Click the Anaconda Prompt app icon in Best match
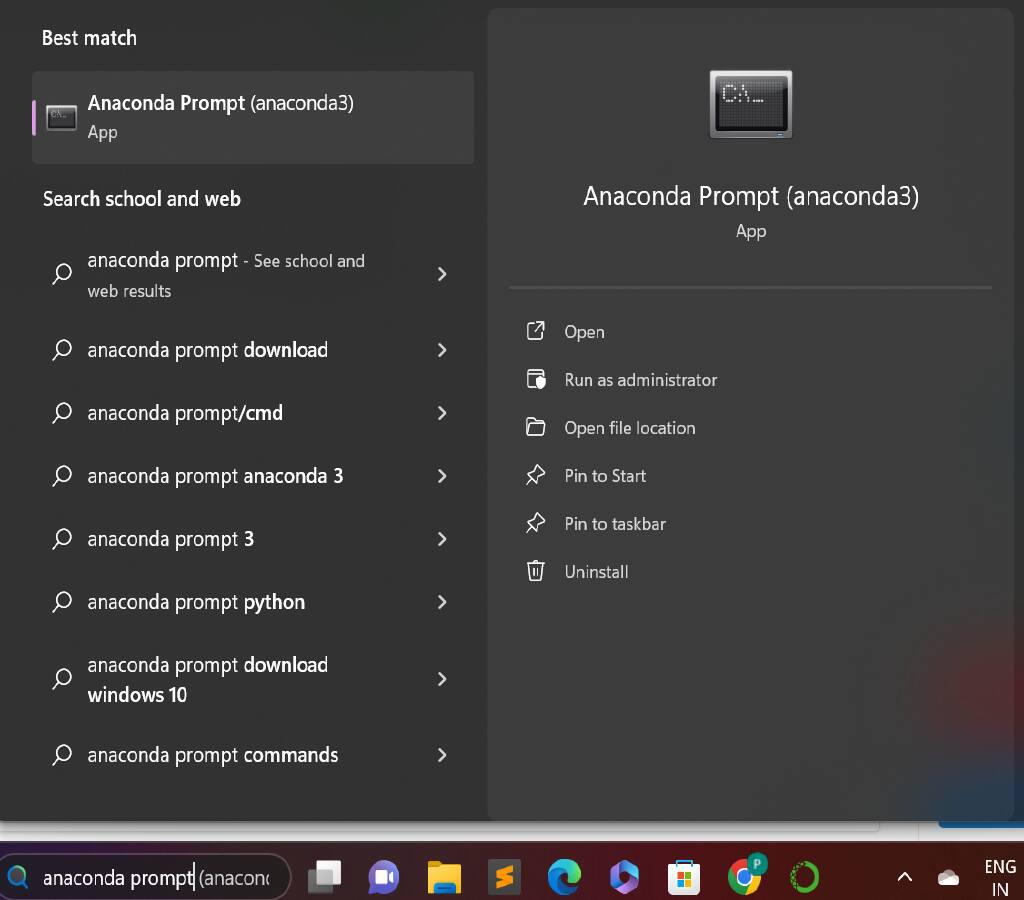Image resolution: width=1024 pixels, height=900 pixels. 61,117
